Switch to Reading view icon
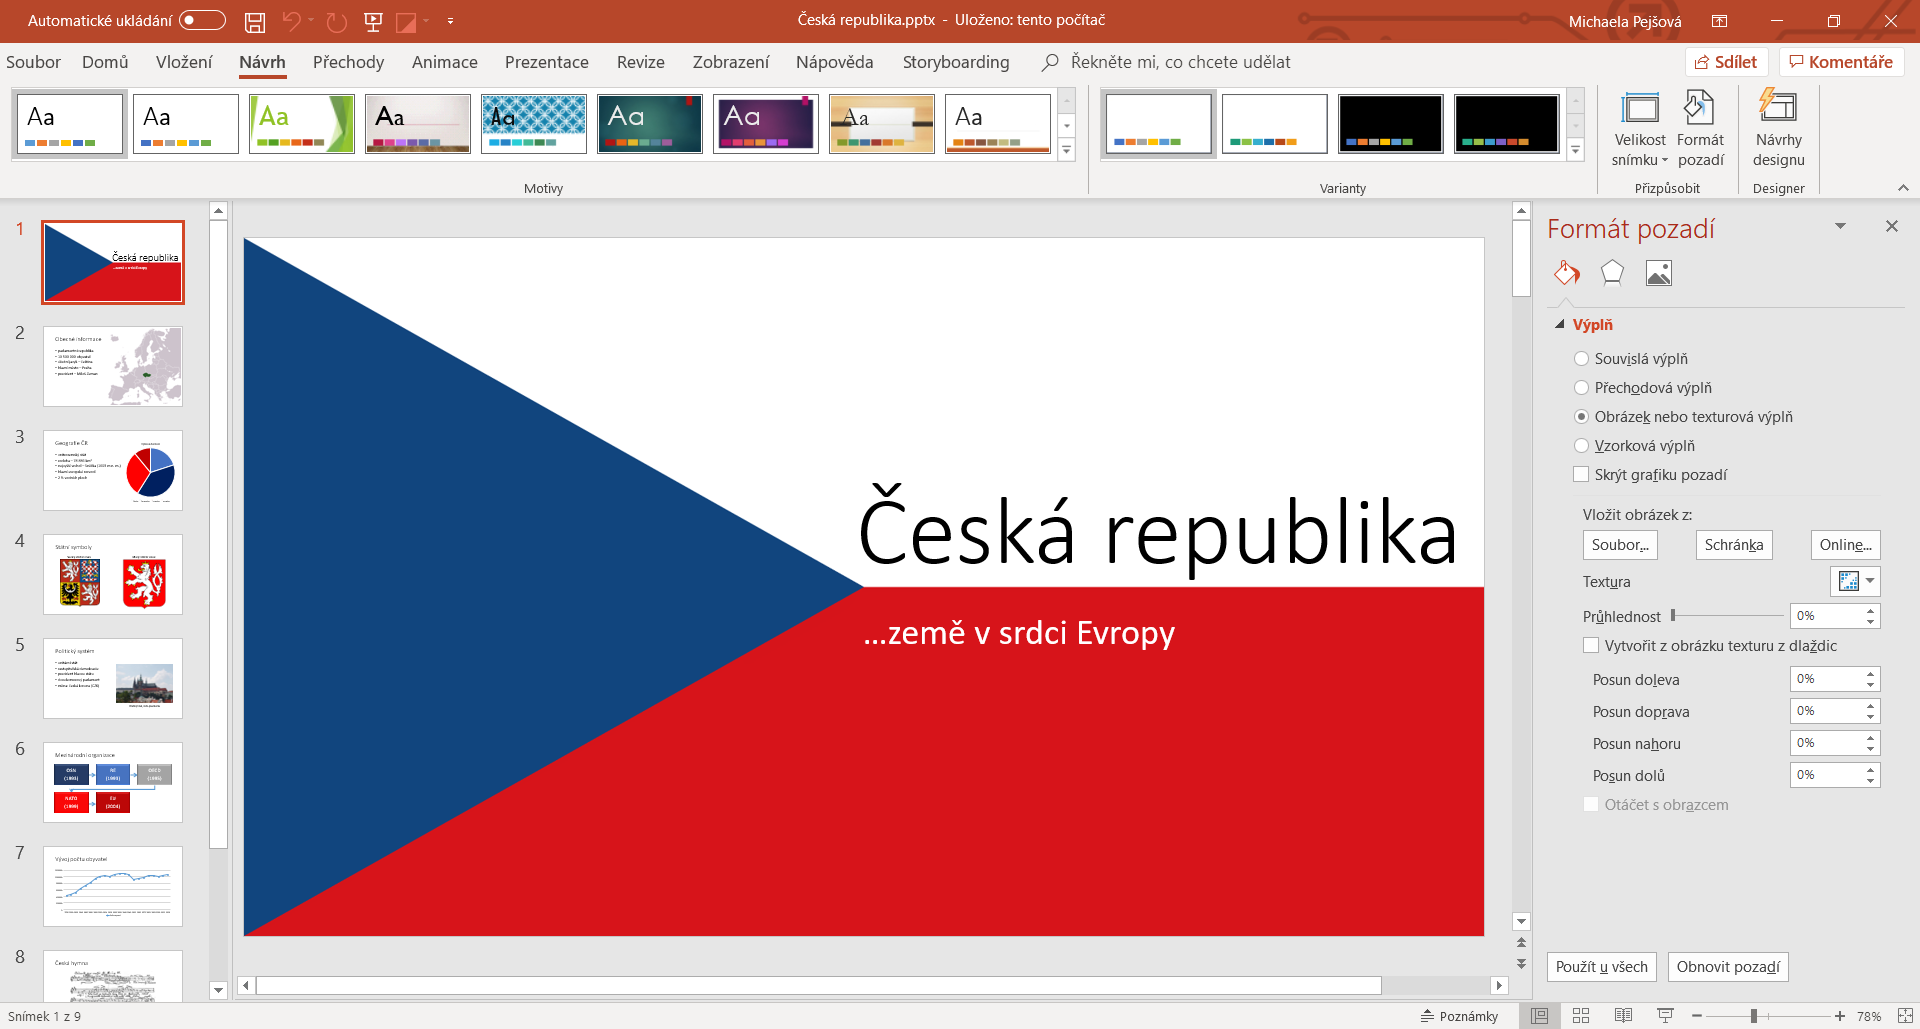Image resolution: width=1920 pixels, height=1029 pixels. pos(1623,1016)
